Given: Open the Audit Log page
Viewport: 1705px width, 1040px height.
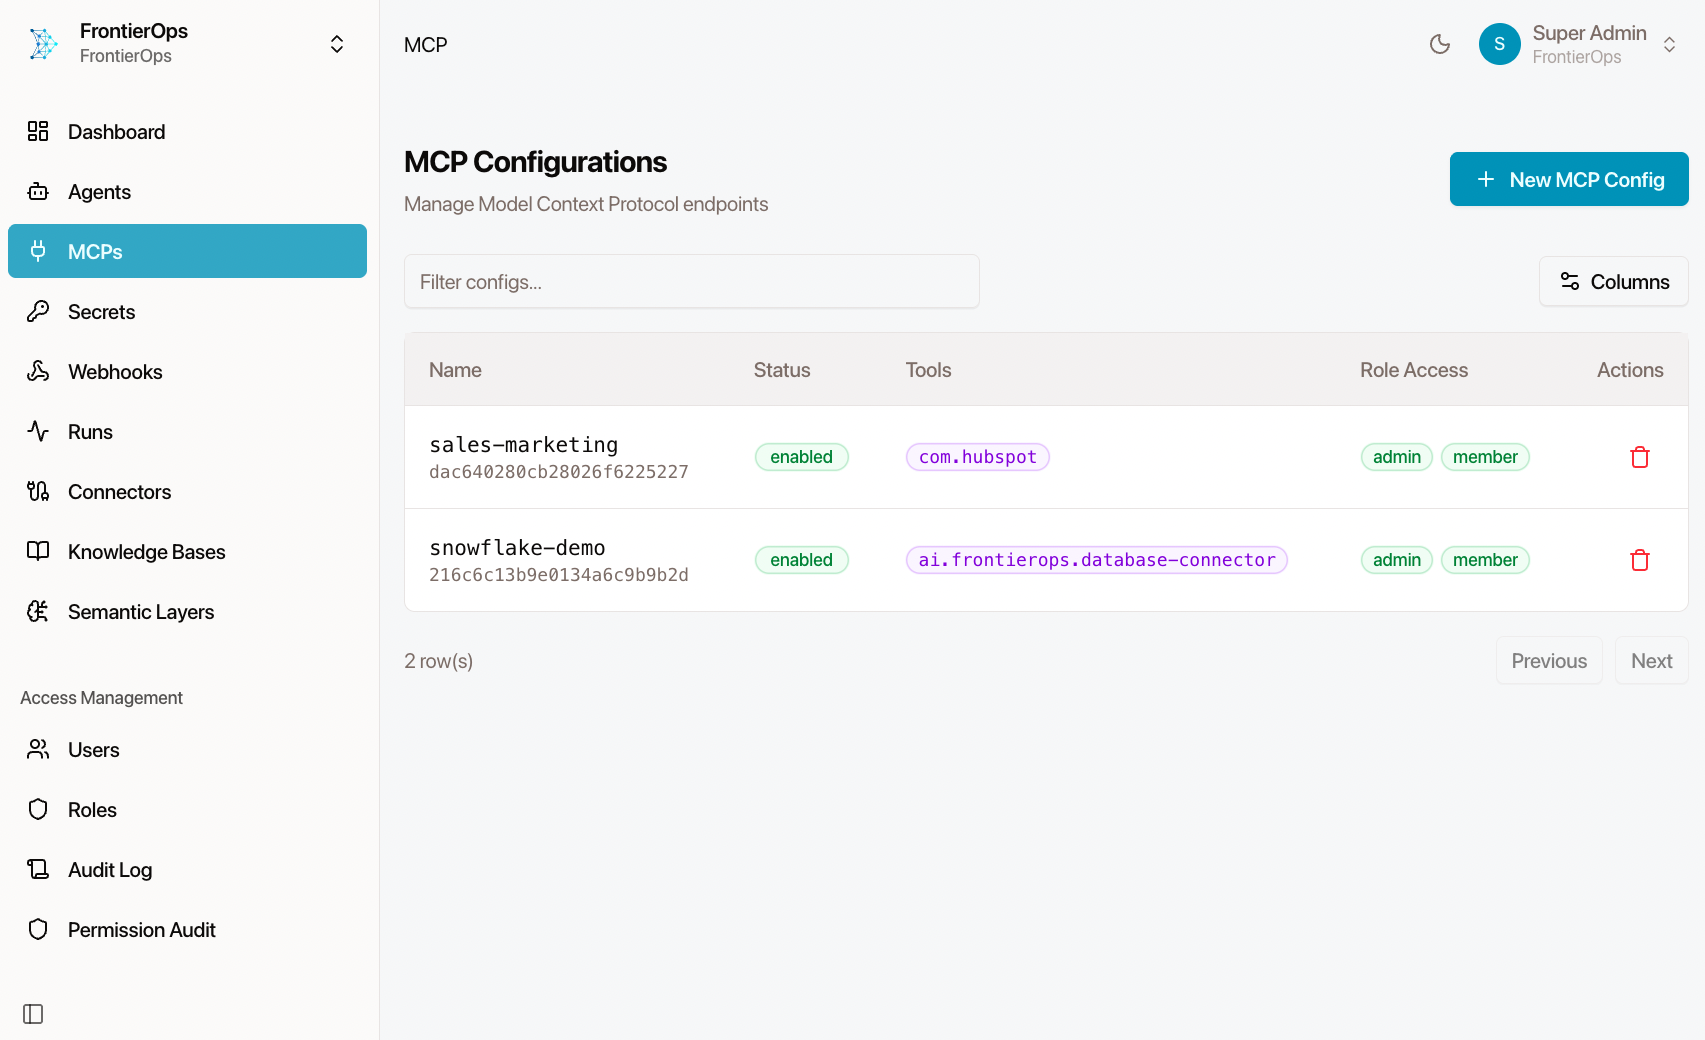Looking at the screenshot, I should 109,869.
